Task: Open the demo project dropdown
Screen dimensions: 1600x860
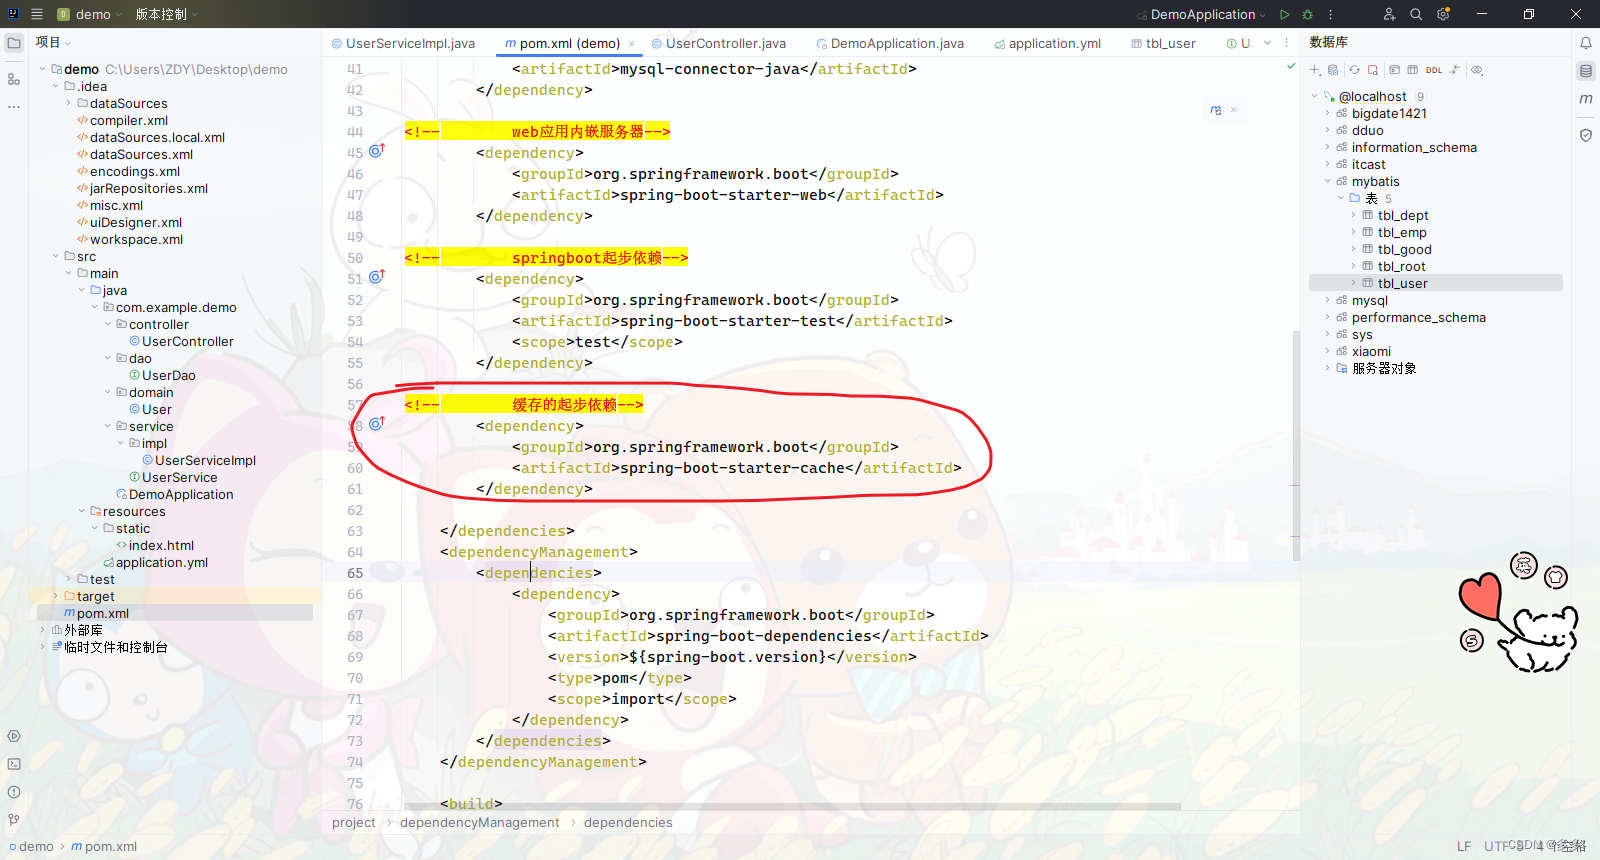Action: [x=89, y=14]
